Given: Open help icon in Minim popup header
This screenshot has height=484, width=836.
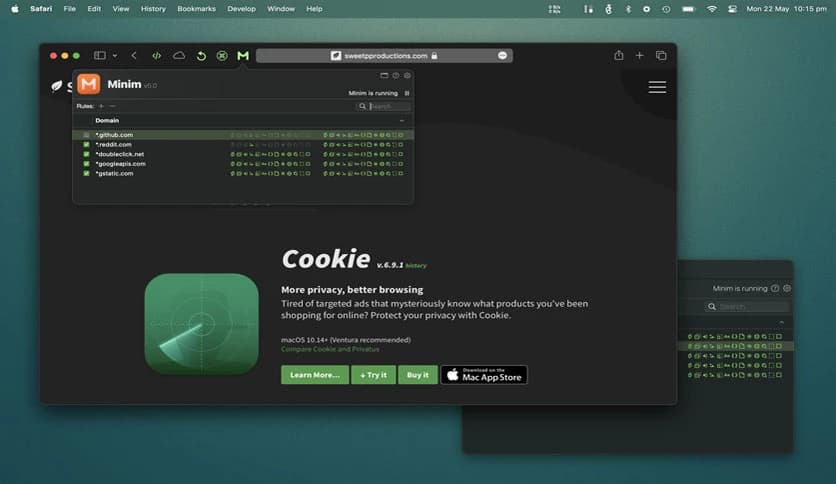Looking at the screenshot, I should pos(396,75).
